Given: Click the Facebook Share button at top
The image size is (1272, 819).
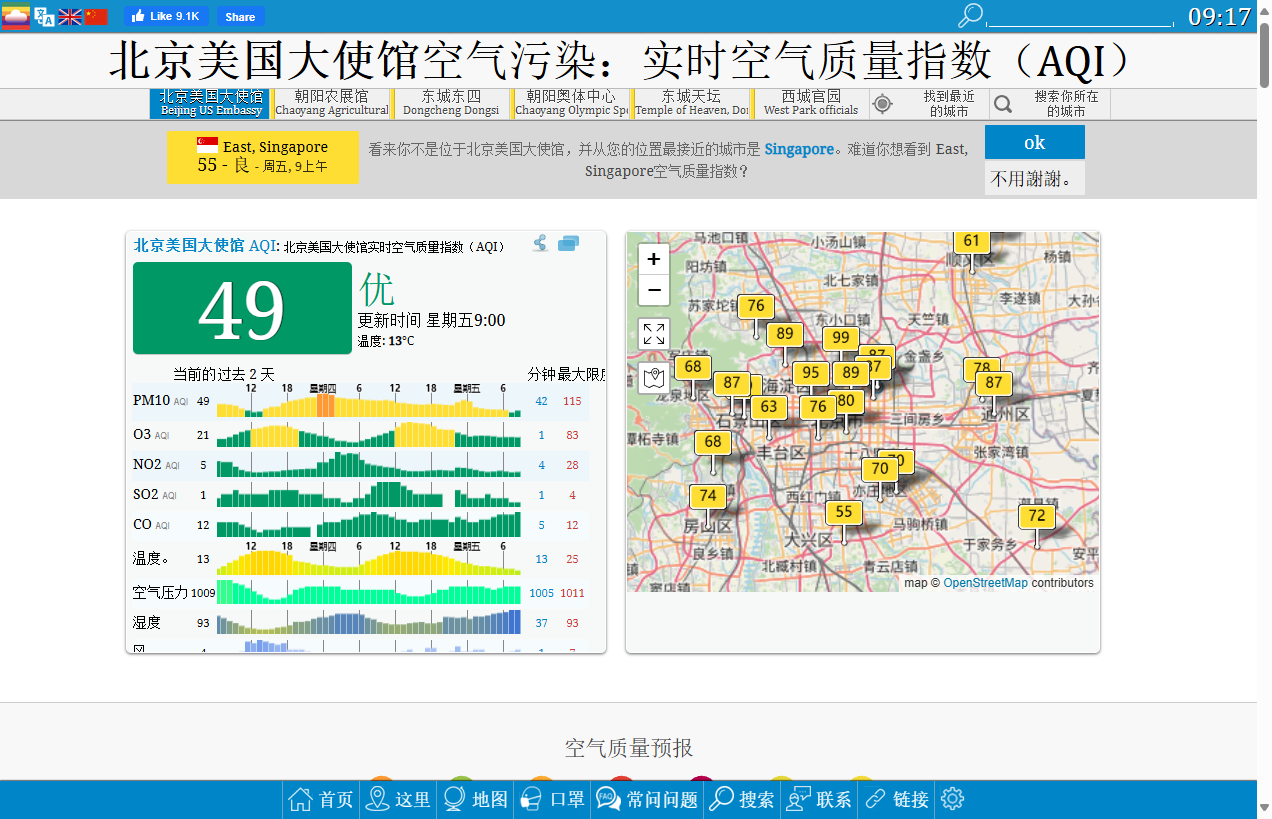Looking at the screenshot, I should click(239, 16).
